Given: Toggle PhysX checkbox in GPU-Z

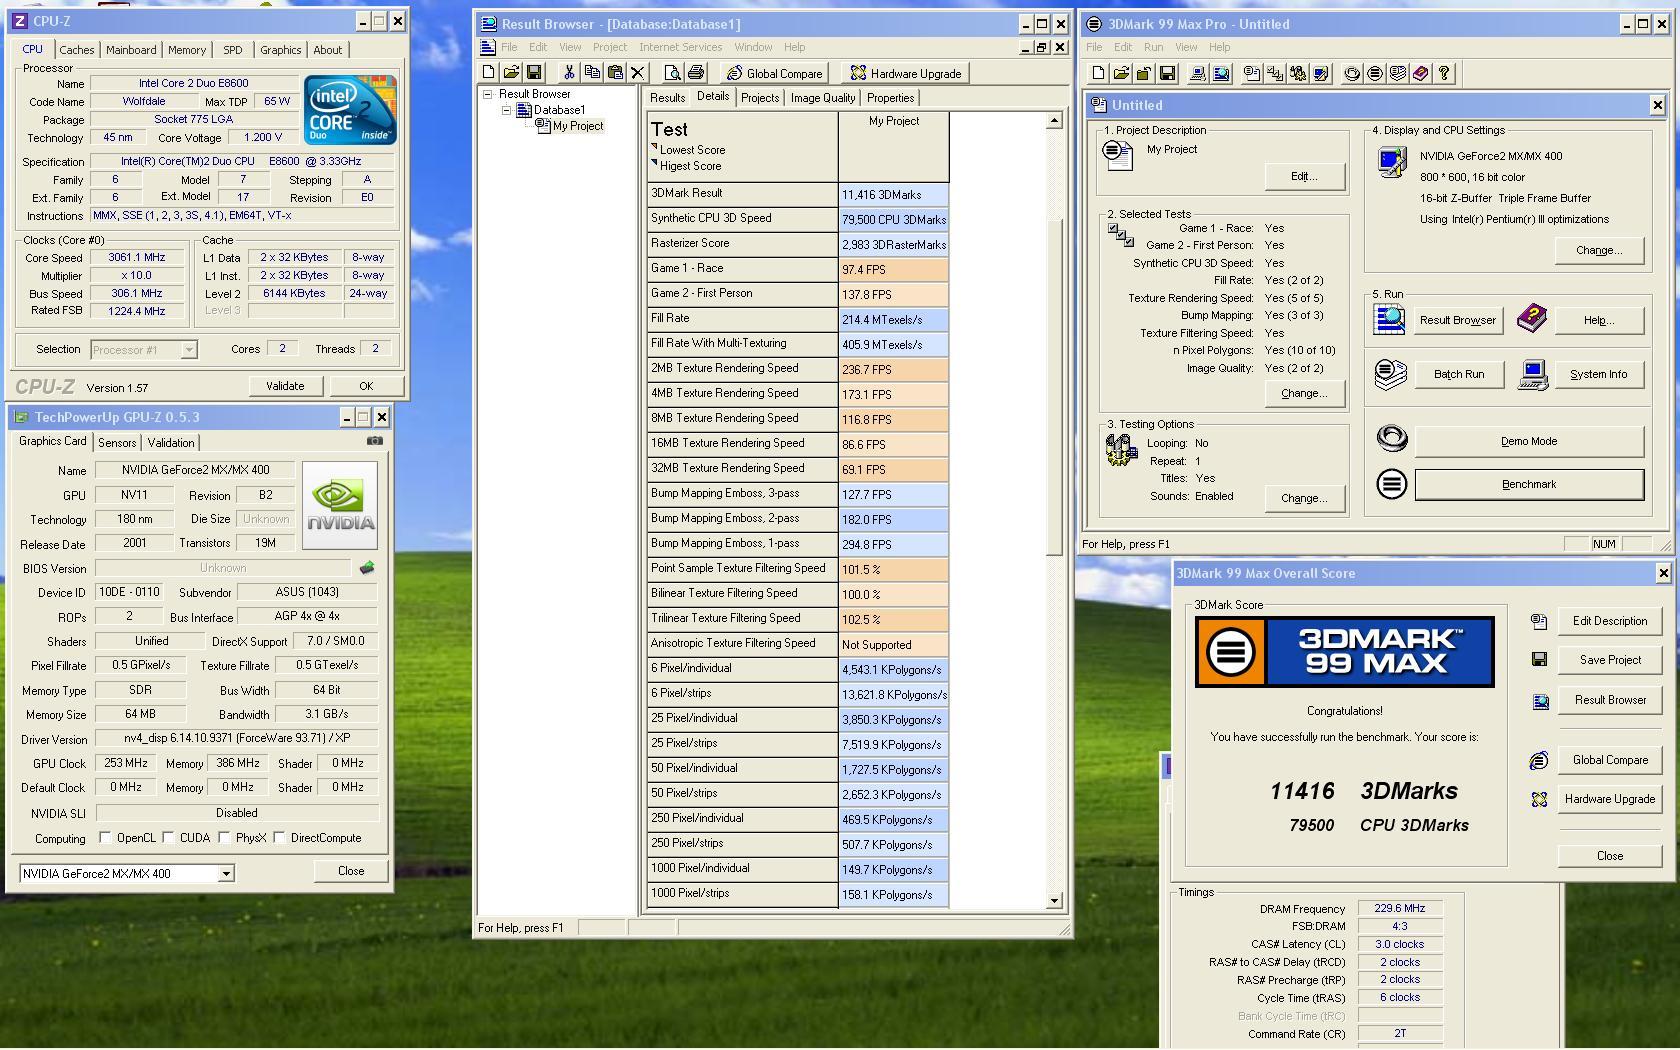Looking at the screenshot, I should [225, 838].
